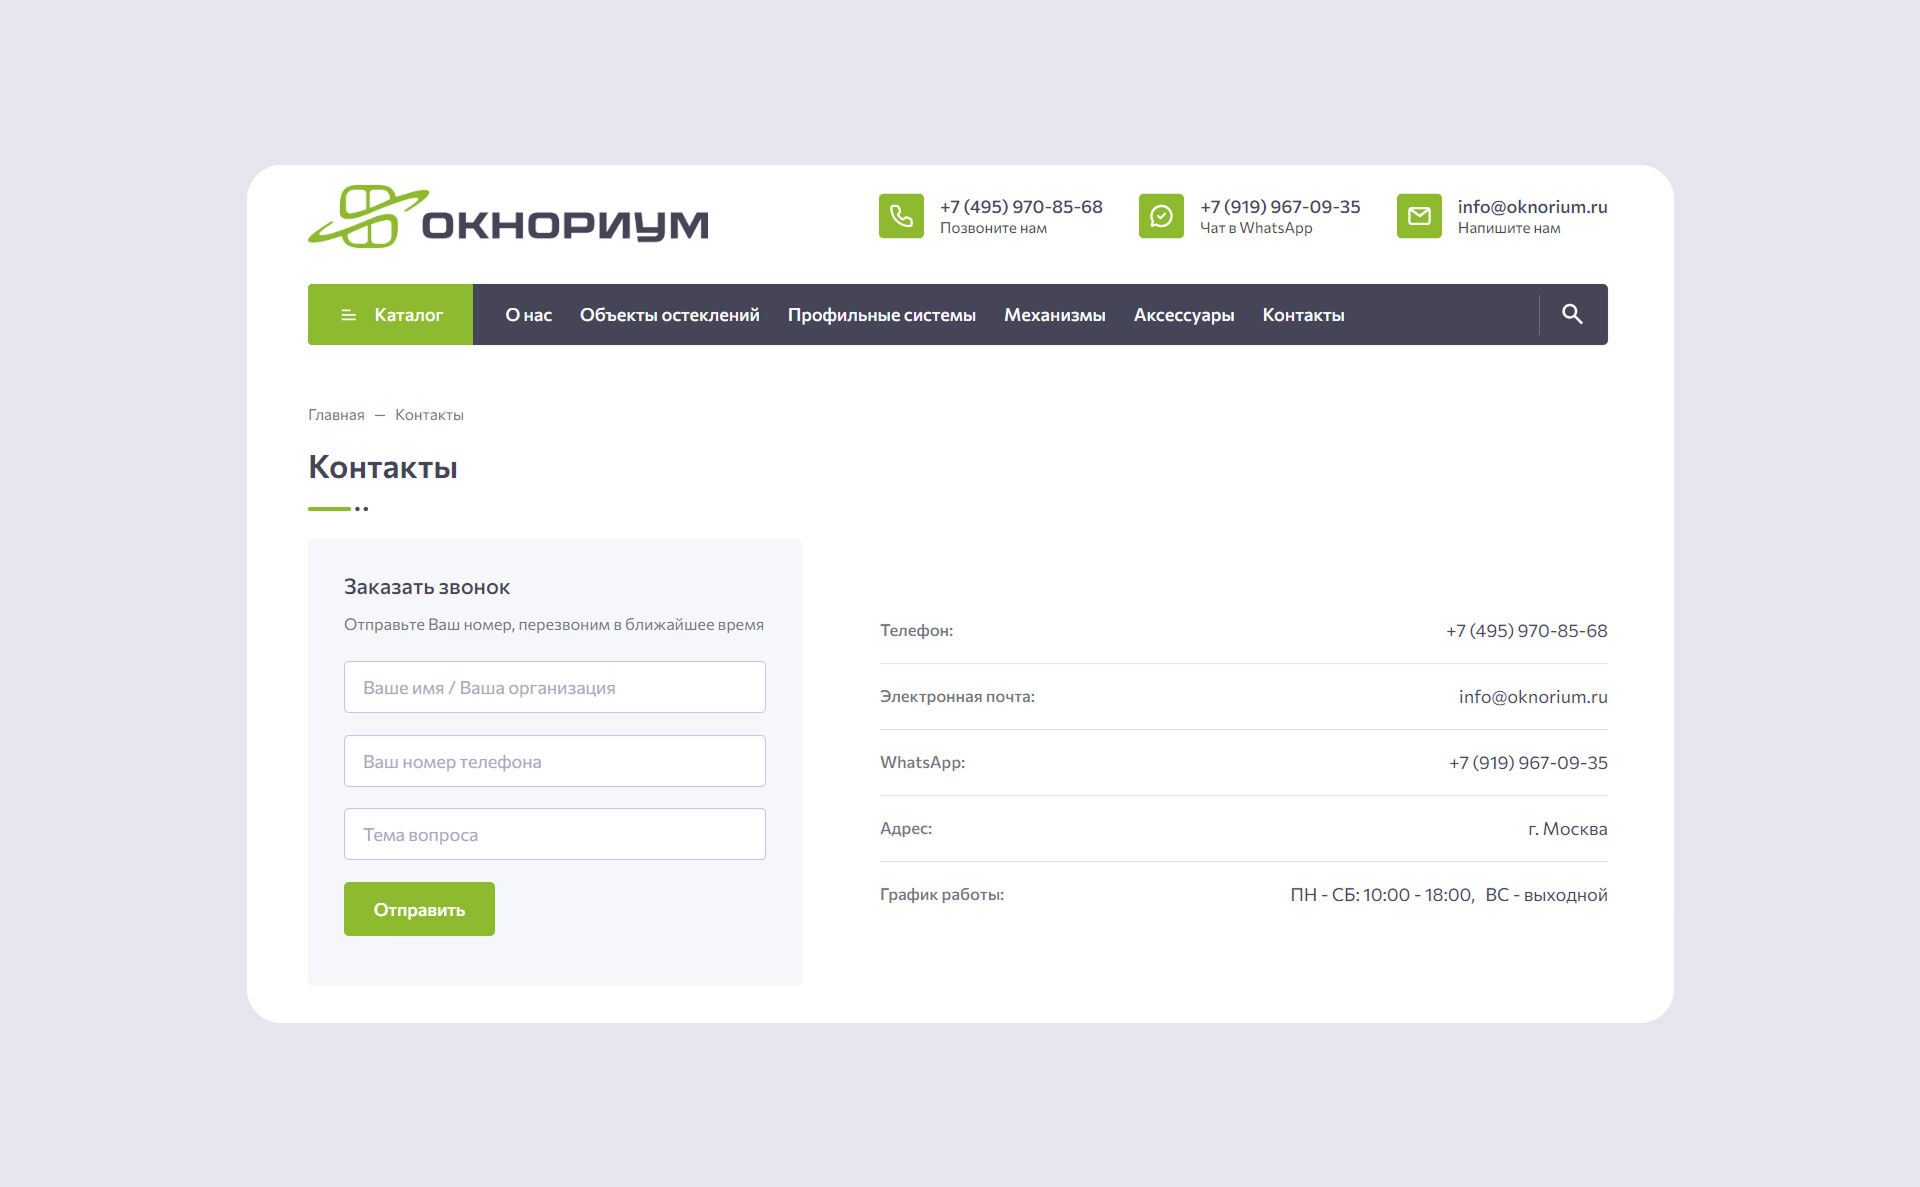Click Главная breadcrumb link

tap(336, 415)
